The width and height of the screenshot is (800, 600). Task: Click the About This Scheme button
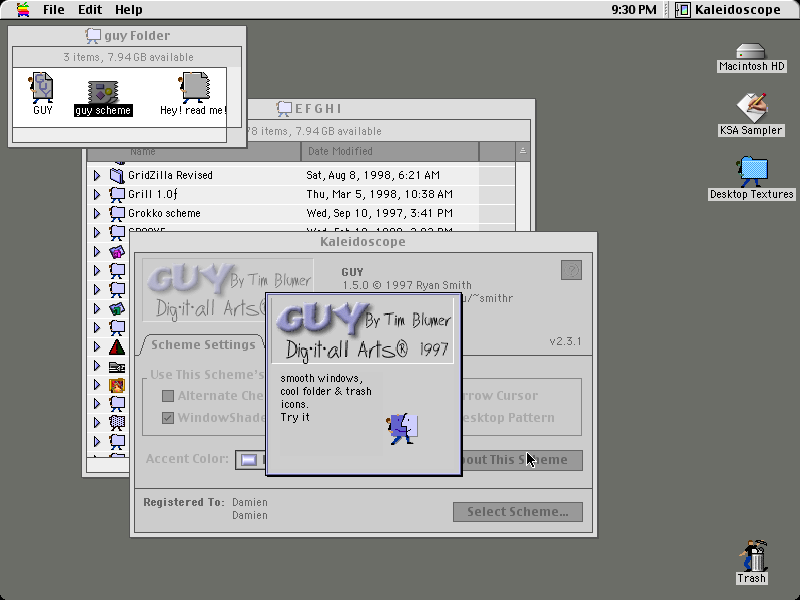tap(522, 460)
